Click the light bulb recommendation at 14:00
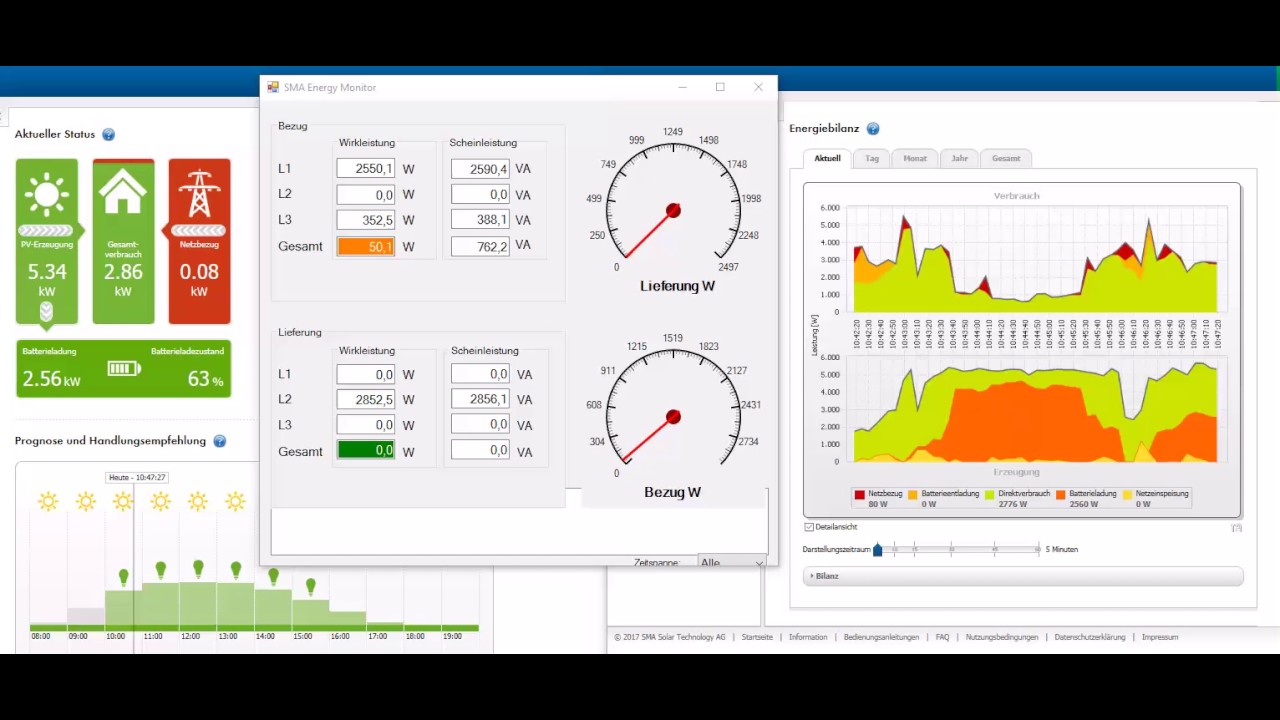 pyautogui.click(x=273, y=577)
